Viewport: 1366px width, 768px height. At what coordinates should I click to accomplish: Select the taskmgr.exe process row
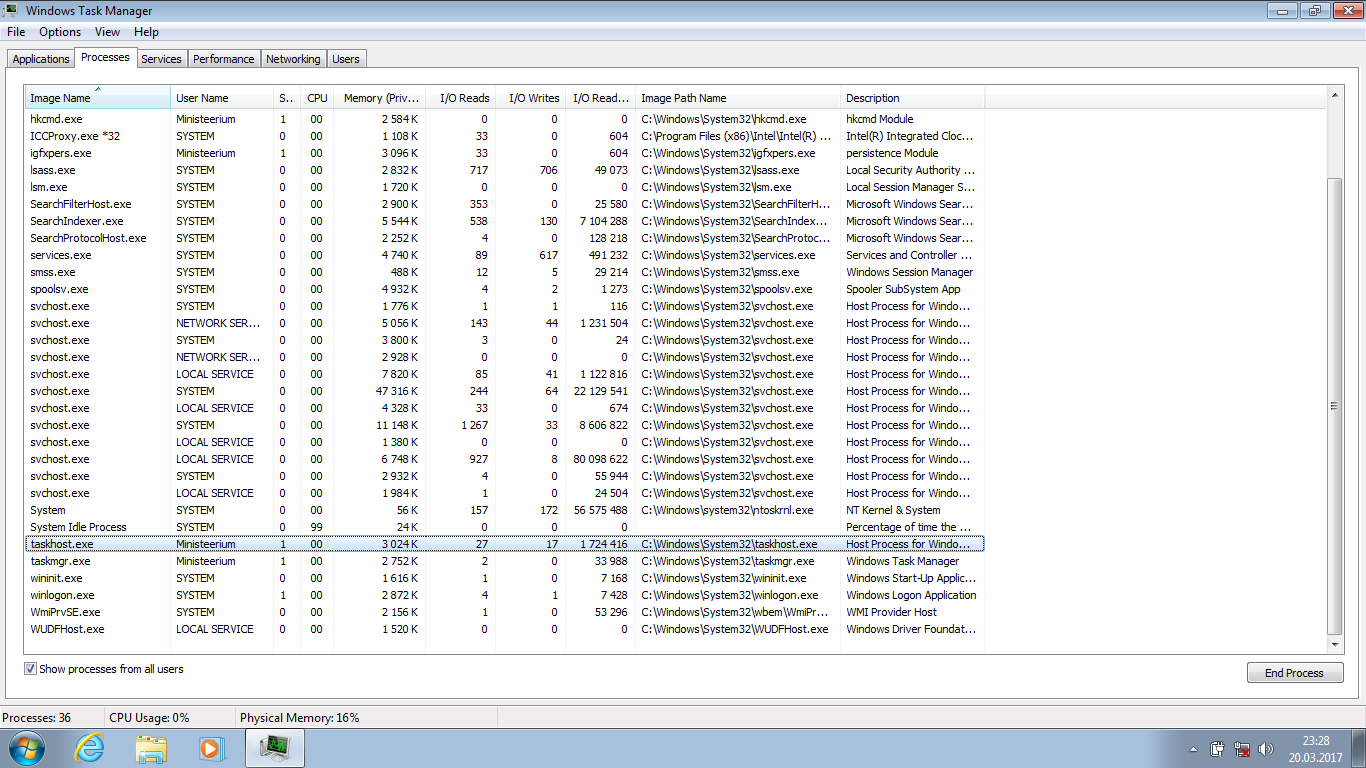[63, 561]
